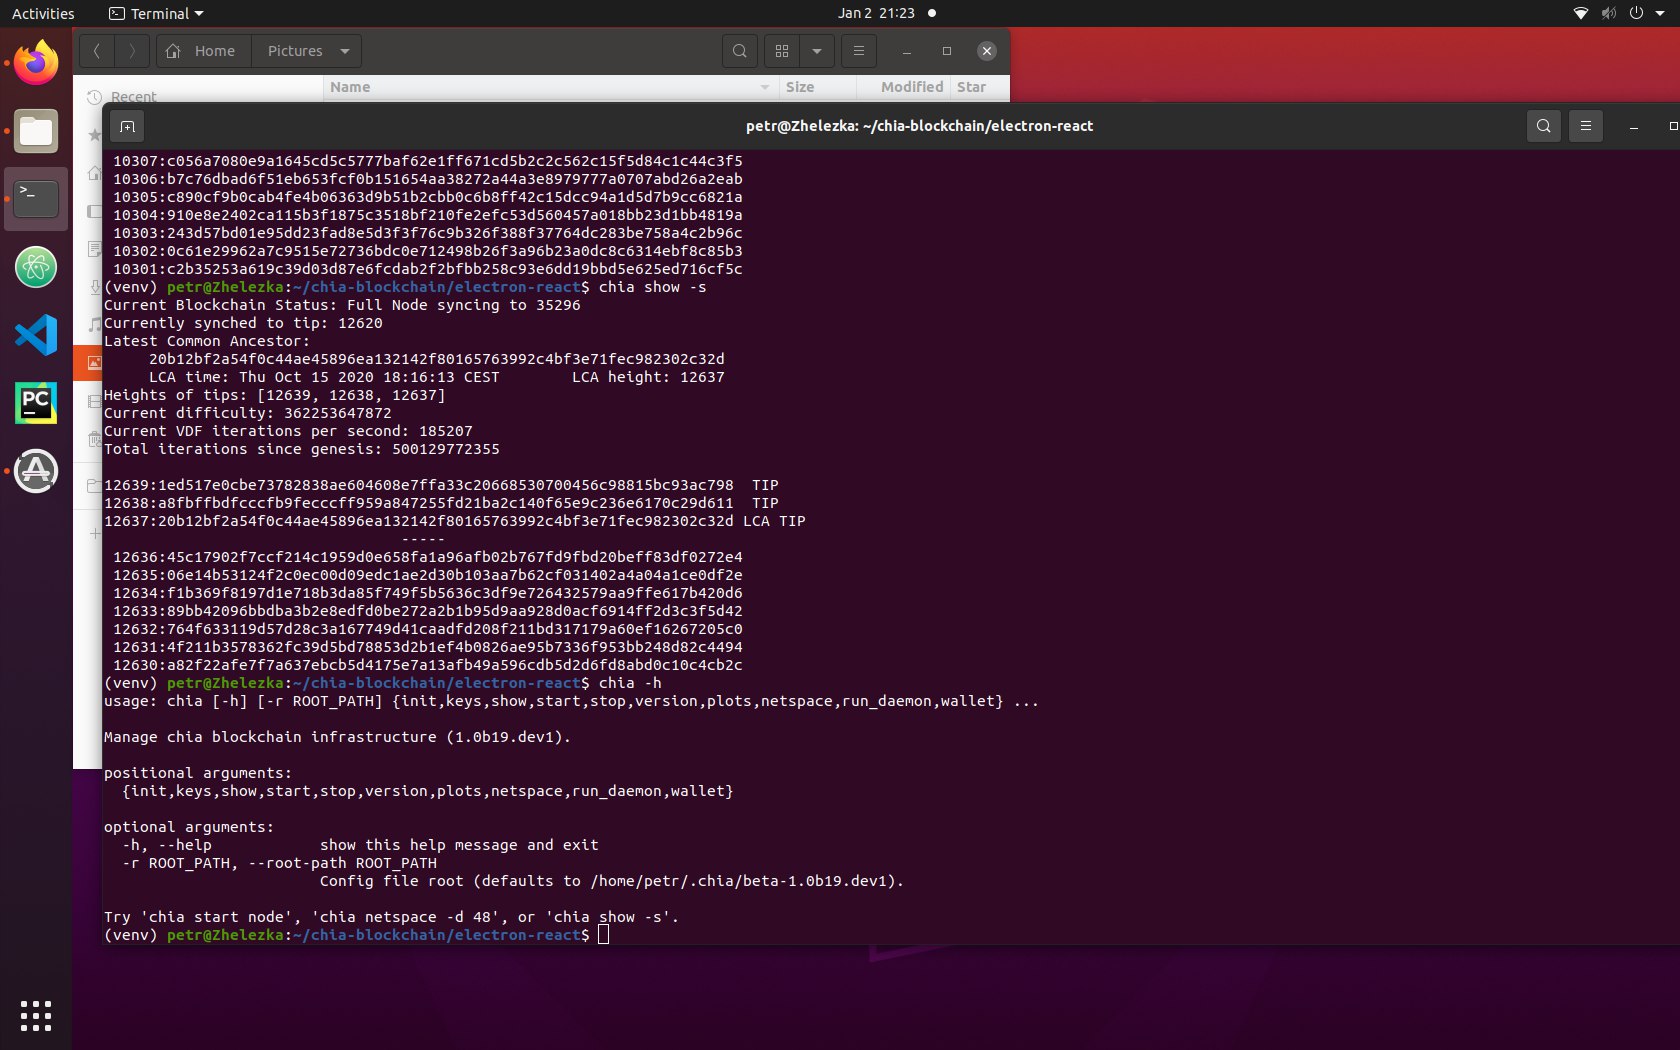This screenshot has height=1050, width=1680.
Task: Click block 10307 hash line
Action: [x=428, y=161]
